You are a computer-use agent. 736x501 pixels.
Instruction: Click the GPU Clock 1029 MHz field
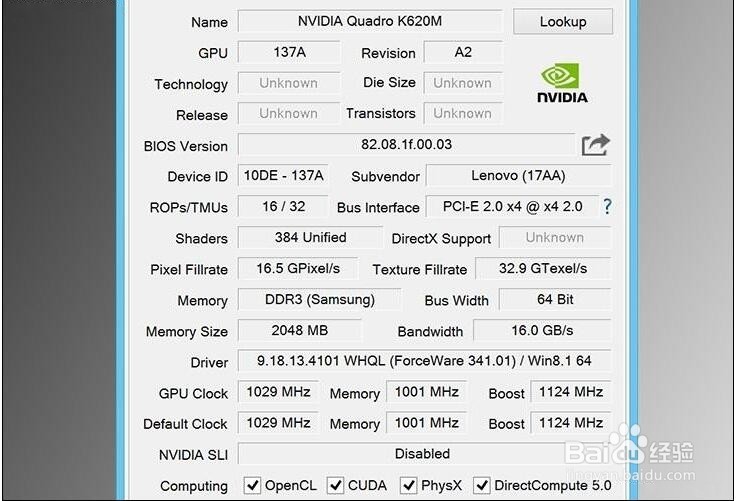coord(277,392)
